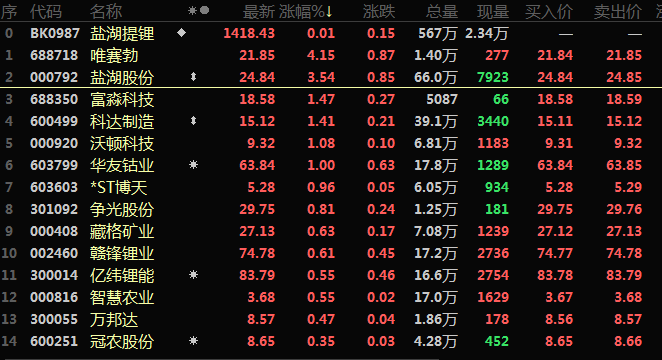The height and width of the screenshot is (360, 662).
Task: Click code 603799
Action: [x=54, y=165]
